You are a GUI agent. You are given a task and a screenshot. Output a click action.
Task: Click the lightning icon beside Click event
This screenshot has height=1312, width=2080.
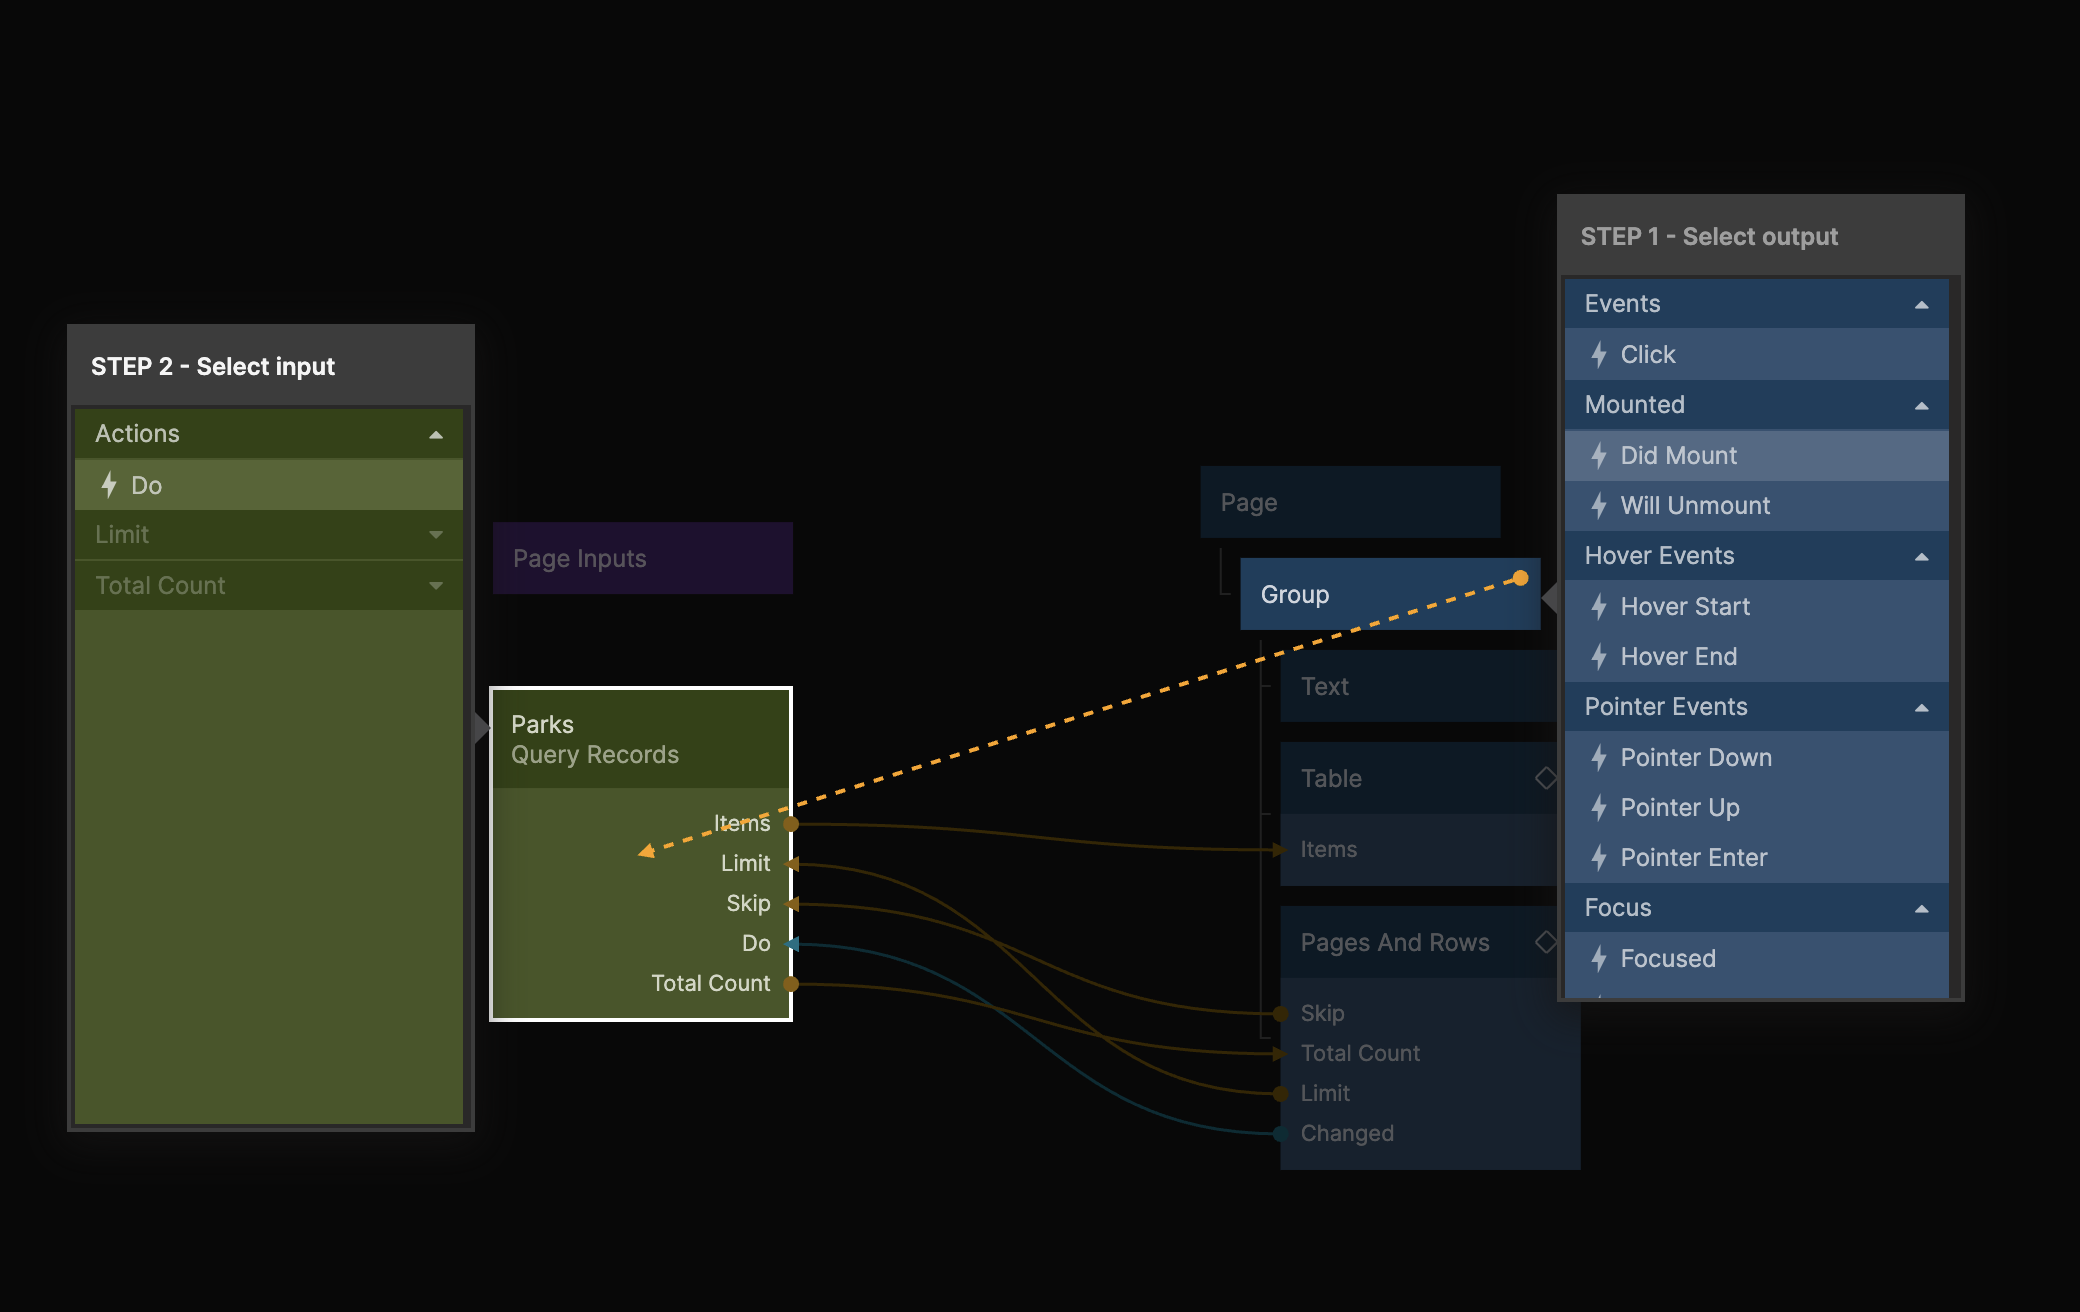[1599, 355]
